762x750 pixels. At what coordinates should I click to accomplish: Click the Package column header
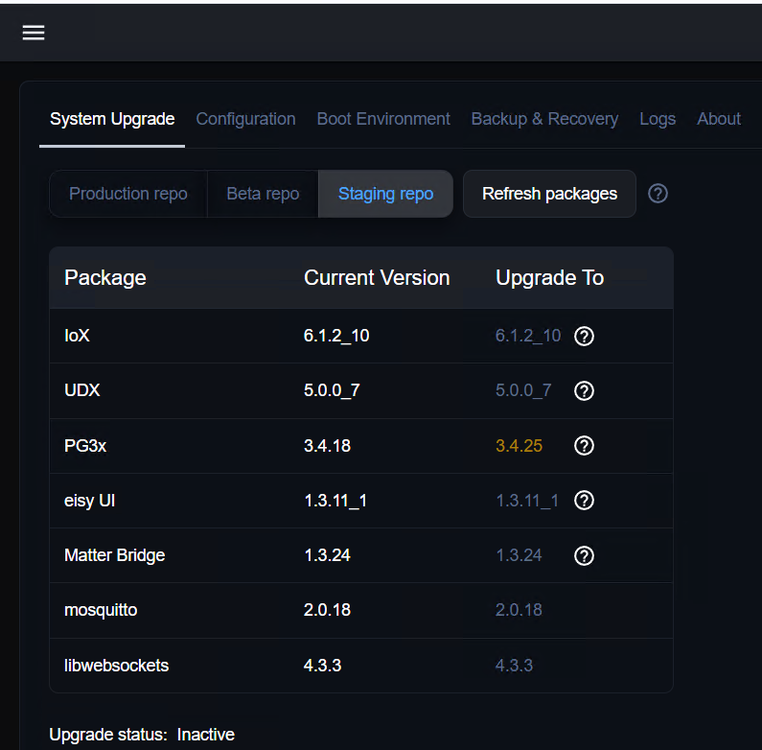point(105,278)
